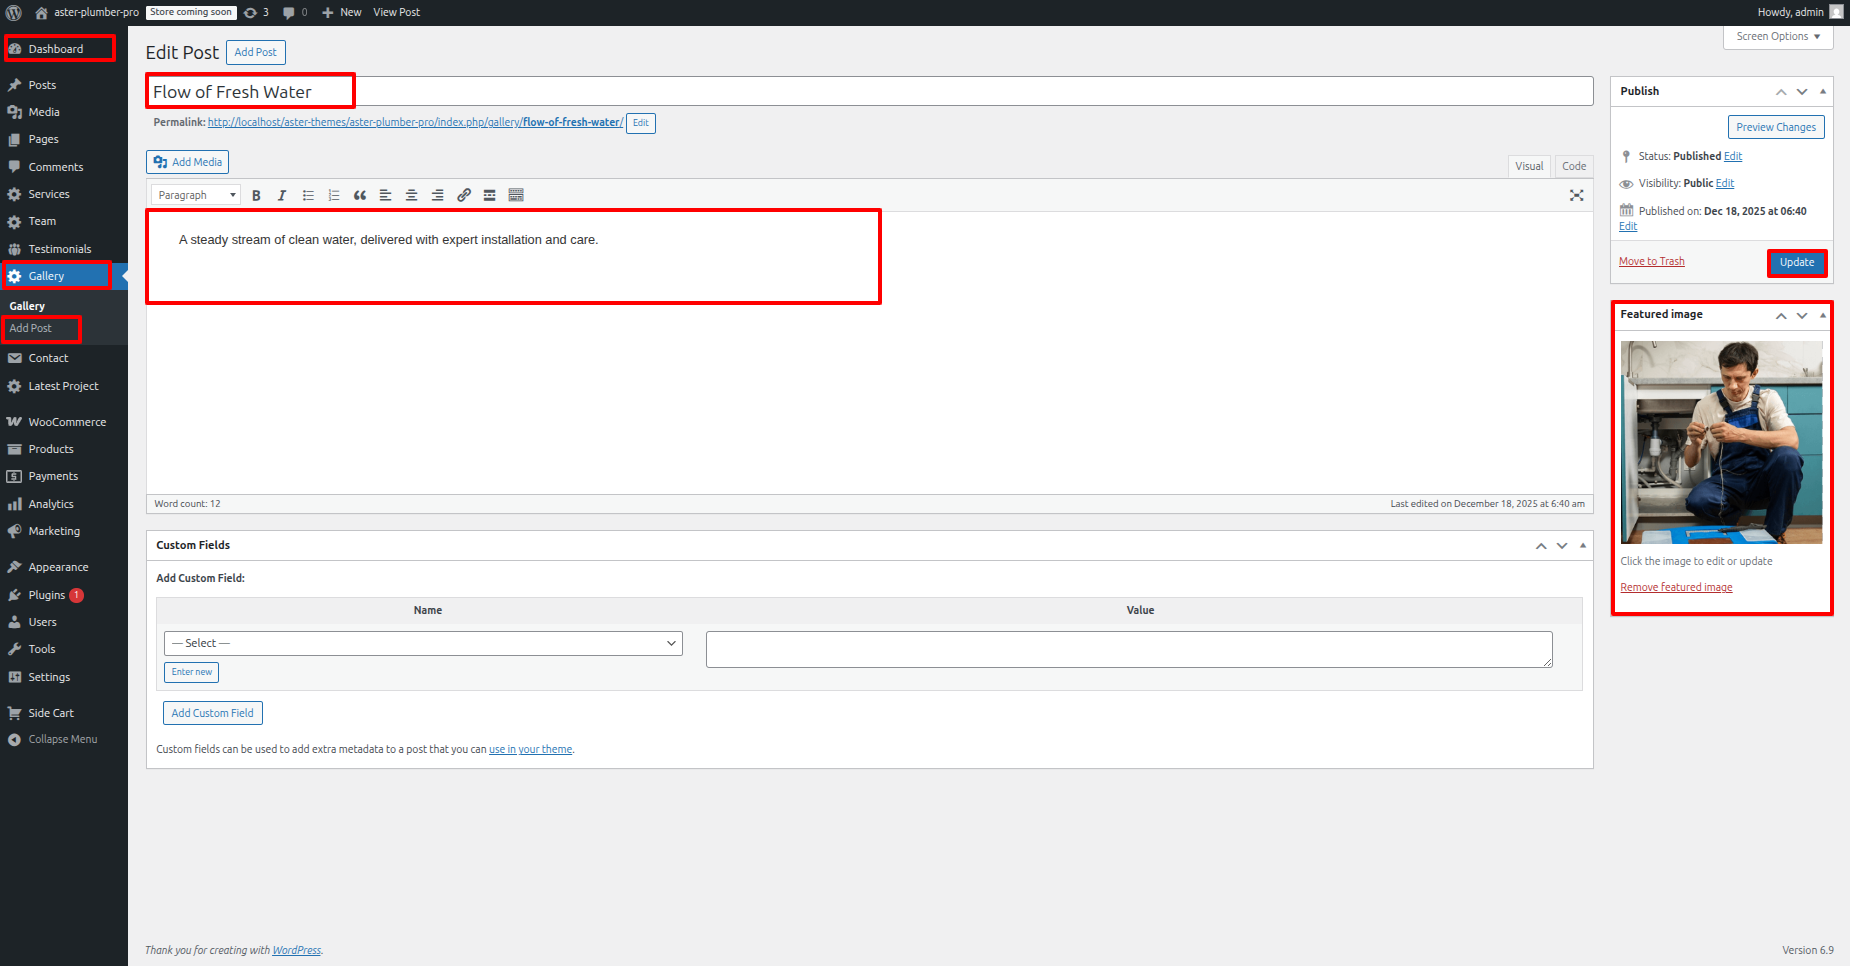Click the Update button
This screenshot has height=966, width=1850.
pos(1796,263)
